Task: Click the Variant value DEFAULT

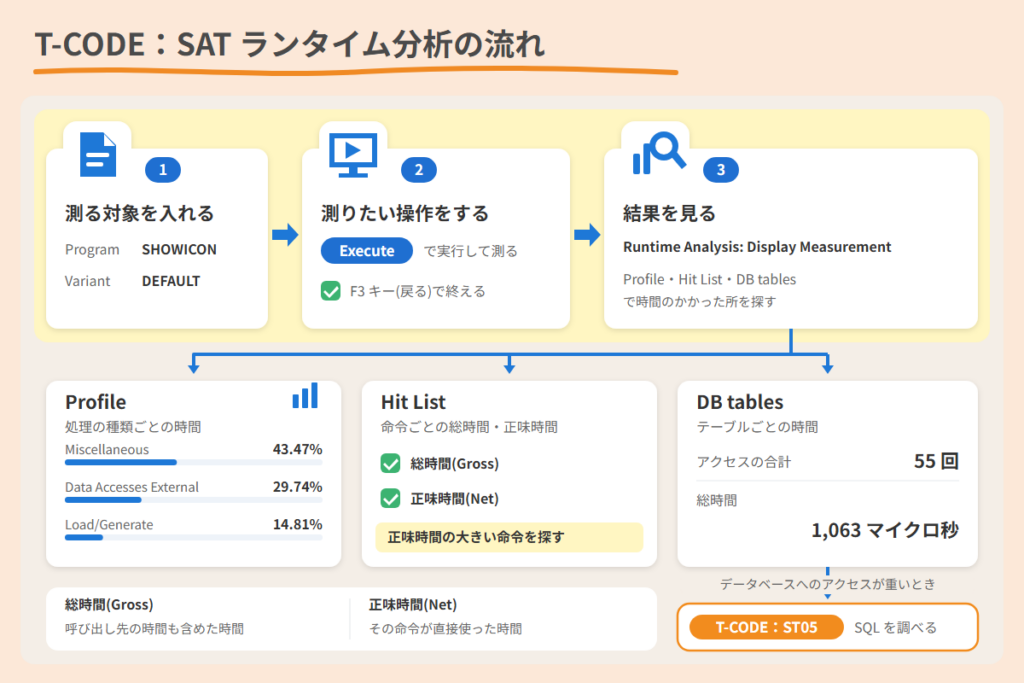Action: [x=171, y=281]
